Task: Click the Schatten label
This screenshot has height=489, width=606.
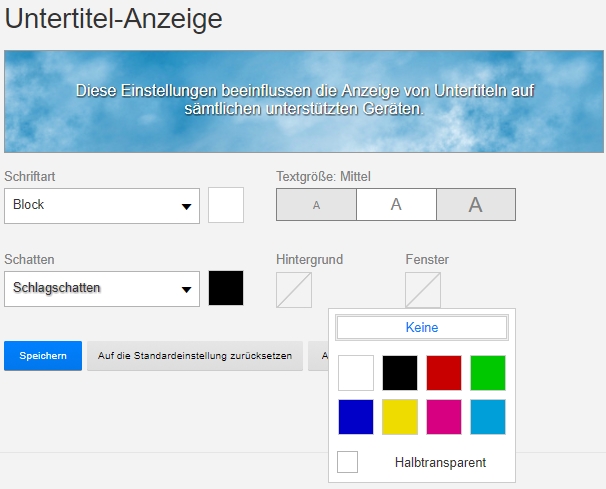Action: click(x=29, y=259)
